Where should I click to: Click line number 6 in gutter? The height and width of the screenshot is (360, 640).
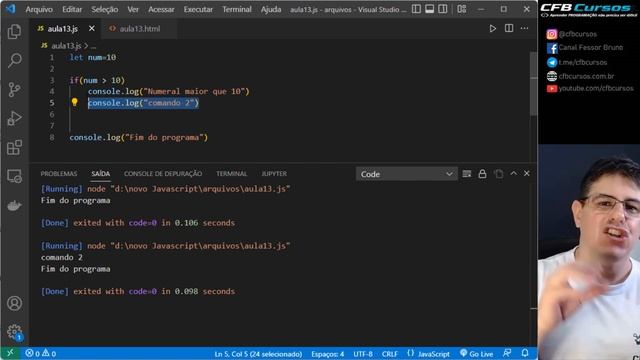tap(52, 114)
